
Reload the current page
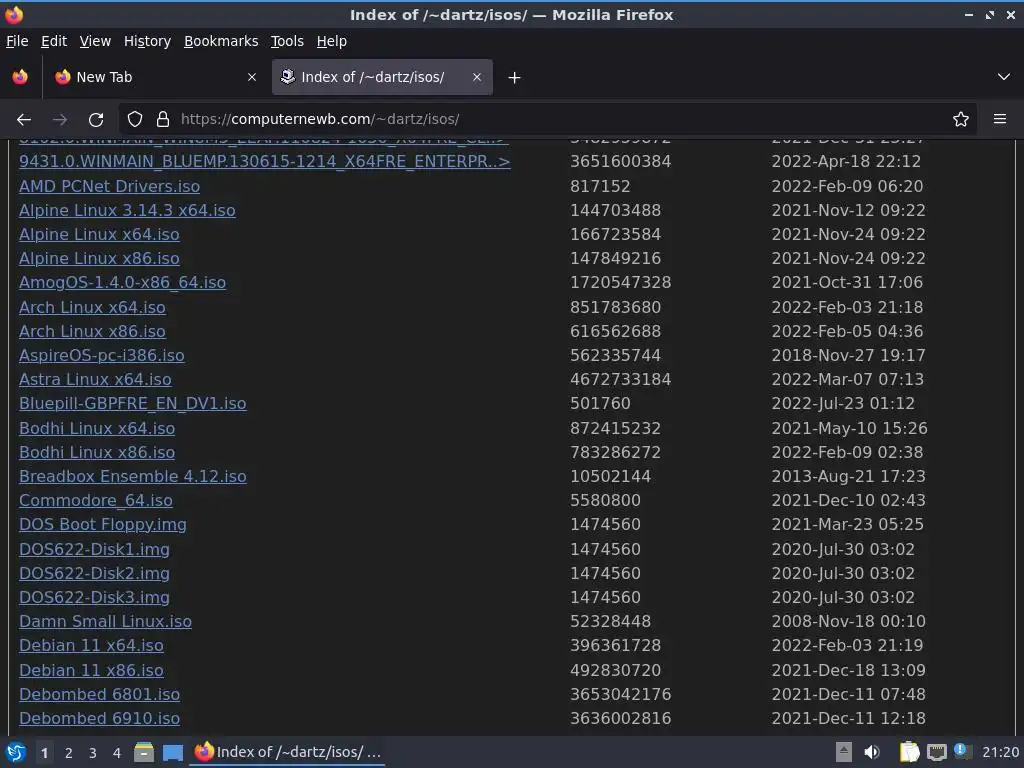(x=96, y=120)
